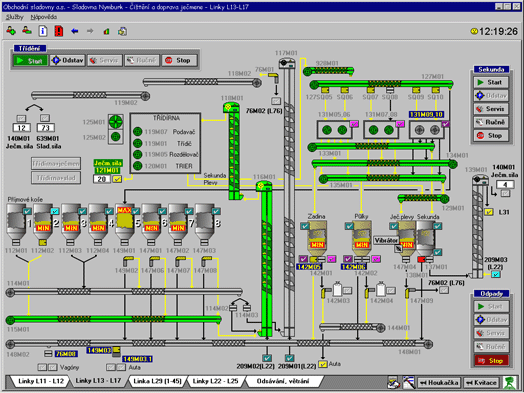524x393 pixels.
Task: Click the Houkačka horn button
Action: point(439,383)
